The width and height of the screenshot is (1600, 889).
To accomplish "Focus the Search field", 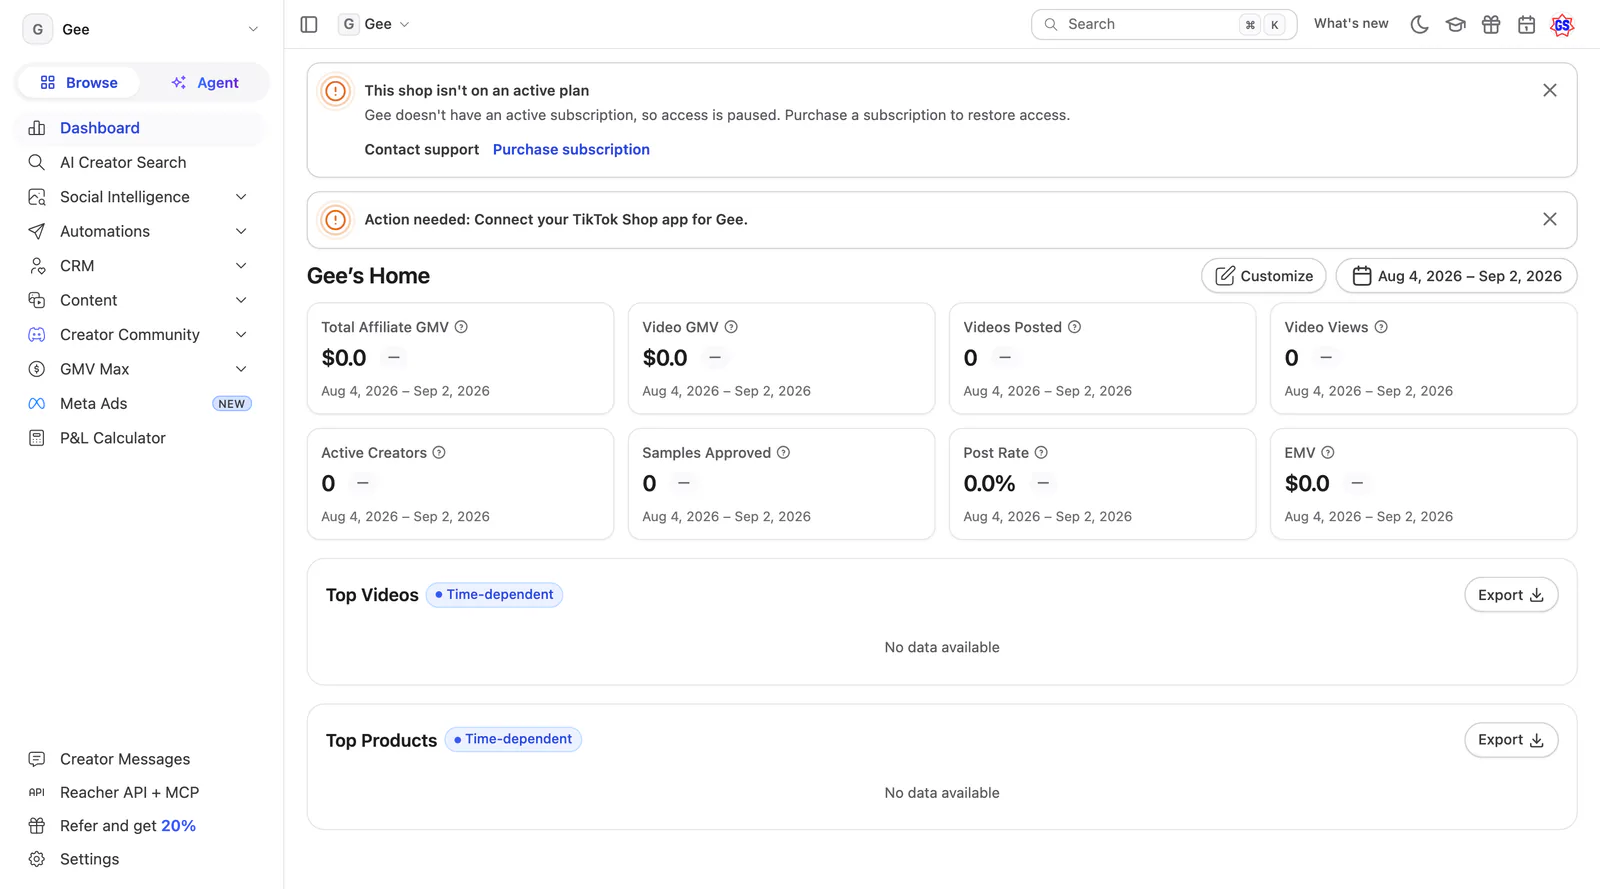I will tap(1164, 24).
